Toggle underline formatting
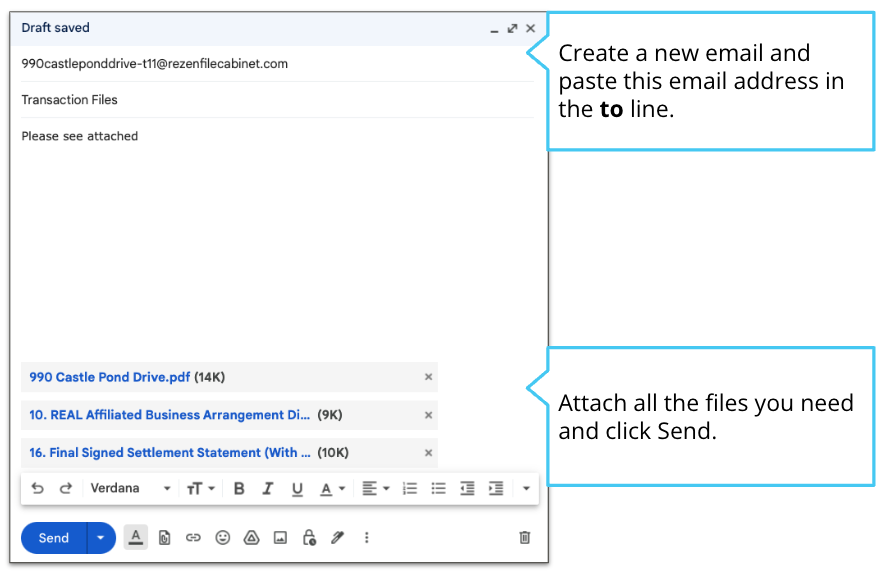Image resolution: width=891 pixels, height=577 pixels. (297, 489)
